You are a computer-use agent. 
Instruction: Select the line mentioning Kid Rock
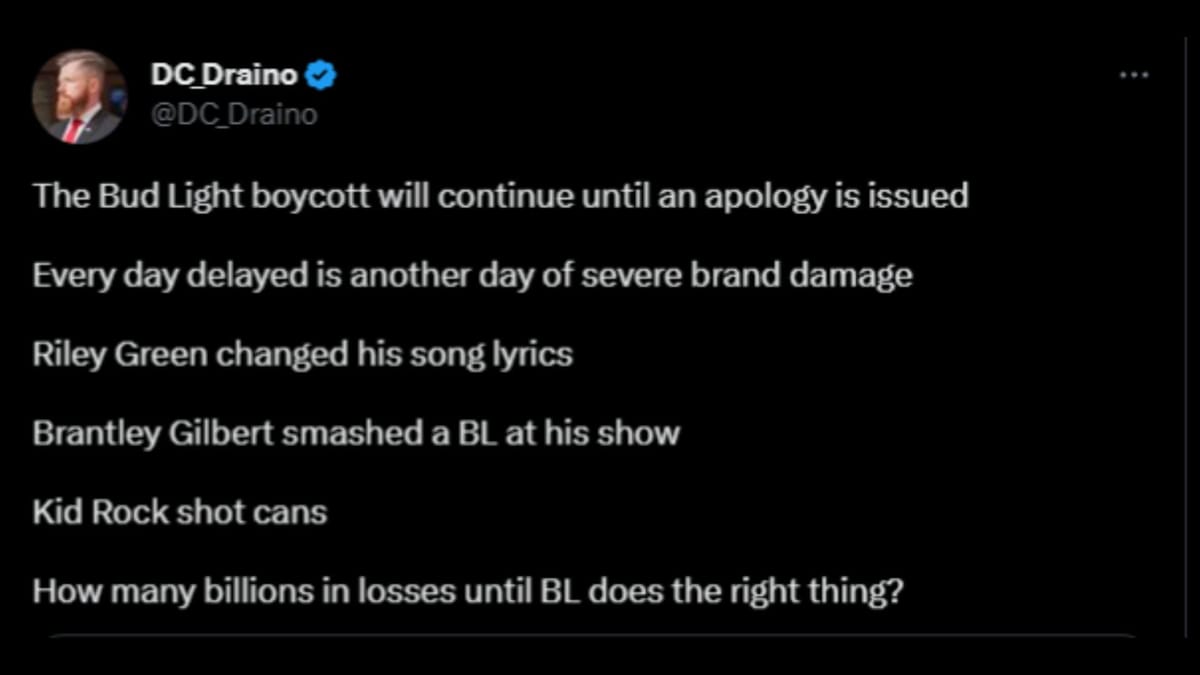(180, 511)
